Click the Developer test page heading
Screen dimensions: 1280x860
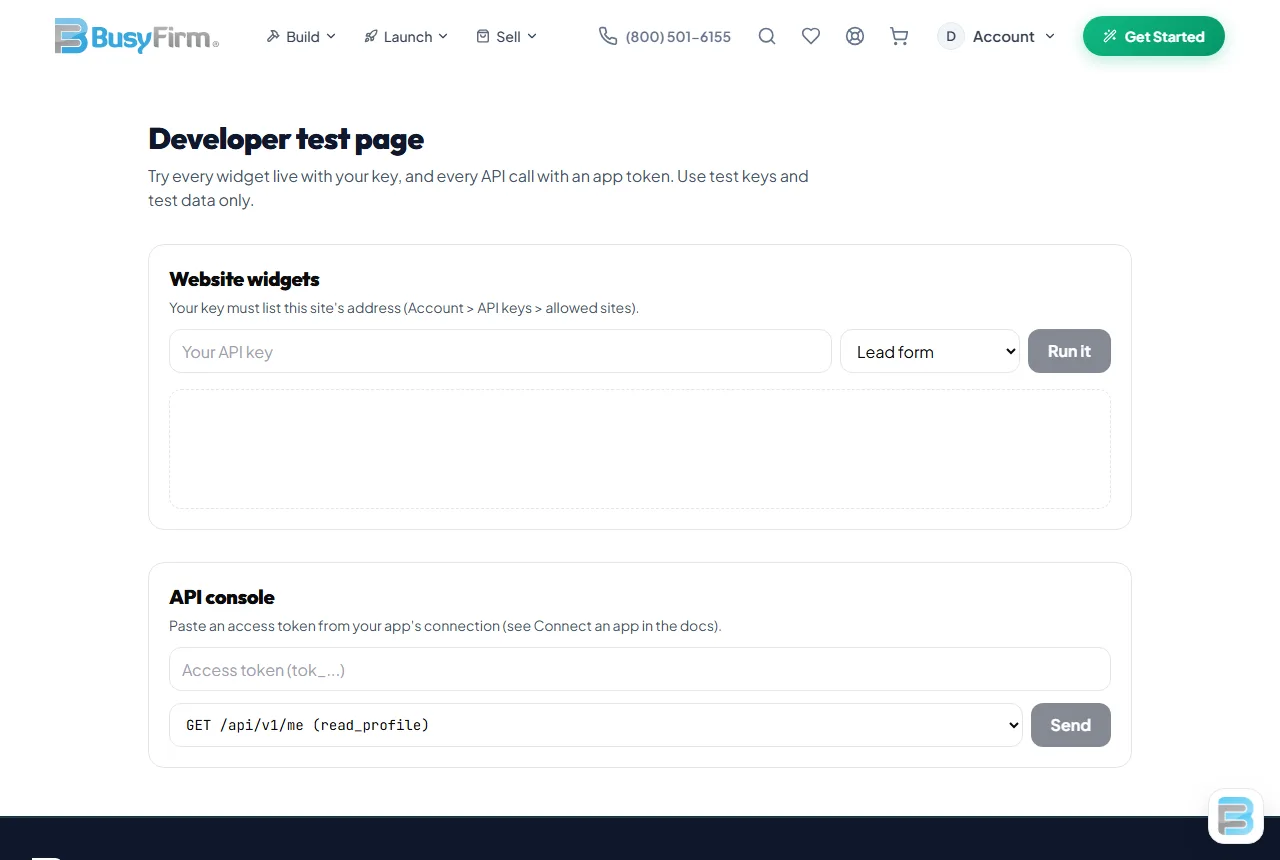(286, 139)
